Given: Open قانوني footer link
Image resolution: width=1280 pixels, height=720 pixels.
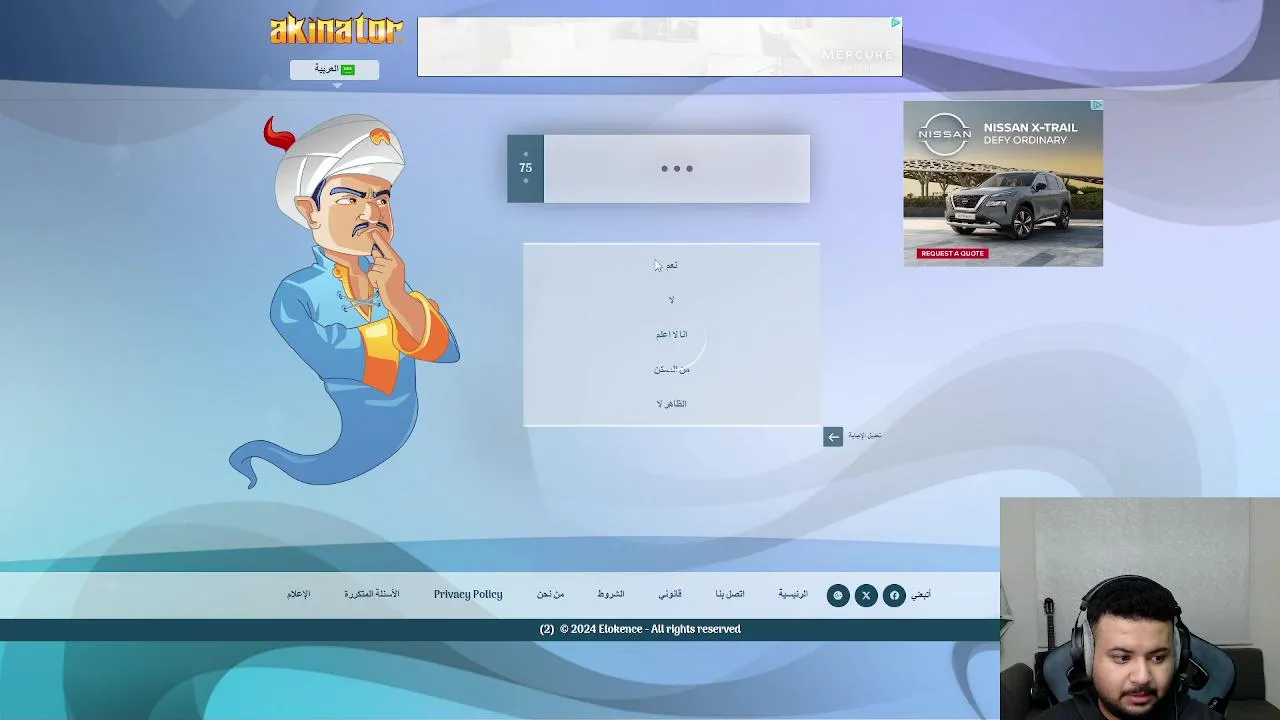Looking at the screenshot, I should coord(670,594).
